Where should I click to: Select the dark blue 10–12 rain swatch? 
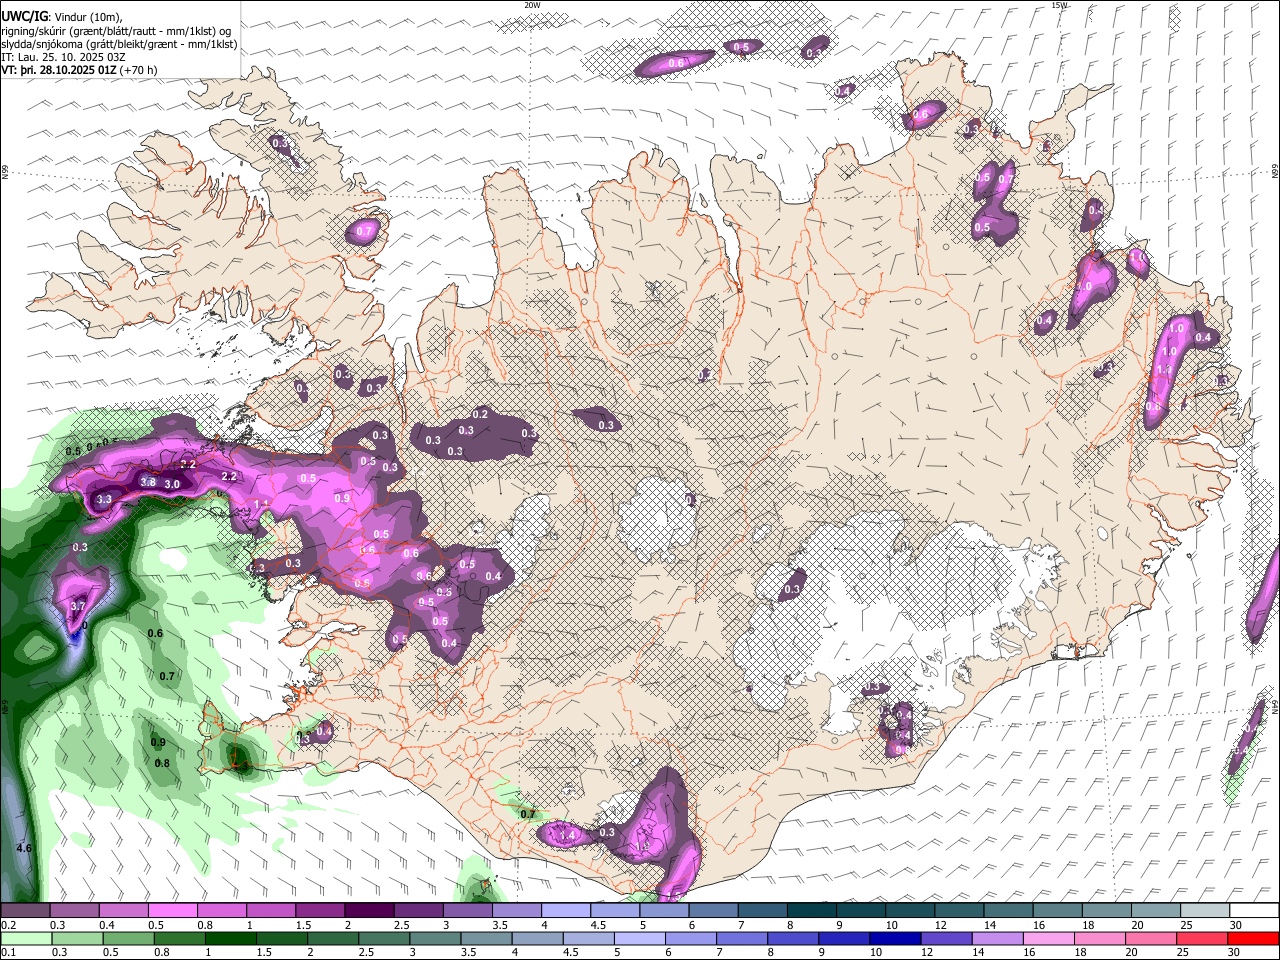tap(895, 939)
